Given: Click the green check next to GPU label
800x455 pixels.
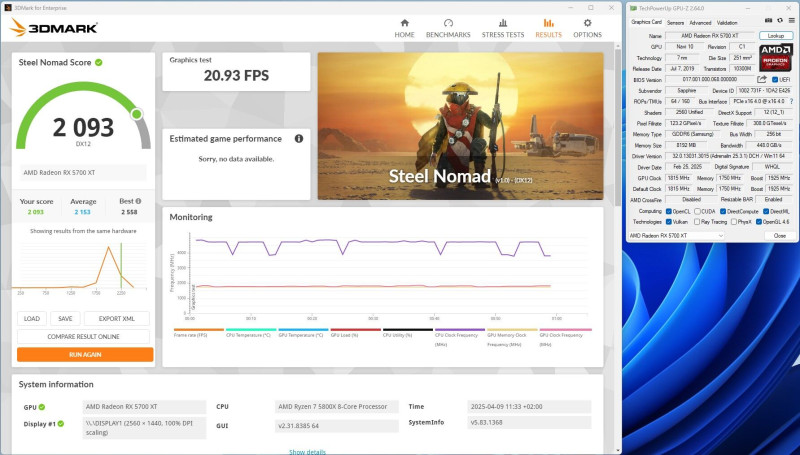Looking at the screenshot, I should tap(42, 407).
